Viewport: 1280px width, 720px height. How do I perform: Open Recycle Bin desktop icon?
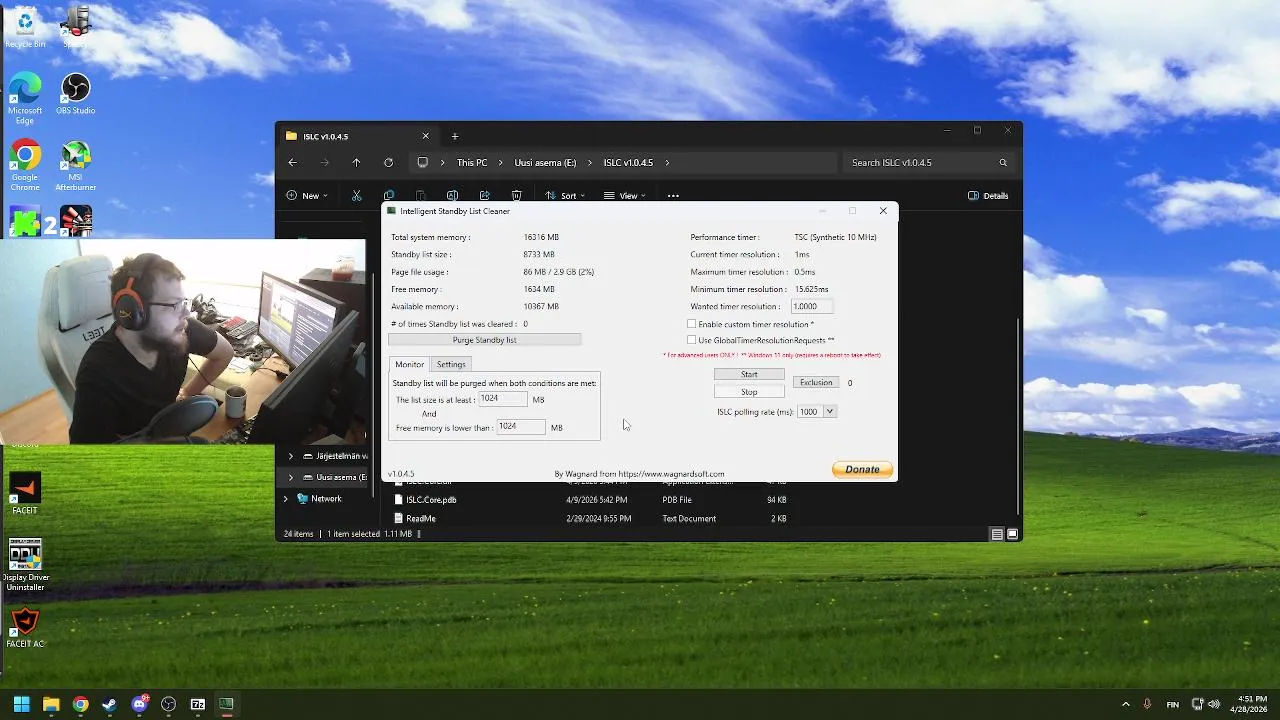(25, 27)
